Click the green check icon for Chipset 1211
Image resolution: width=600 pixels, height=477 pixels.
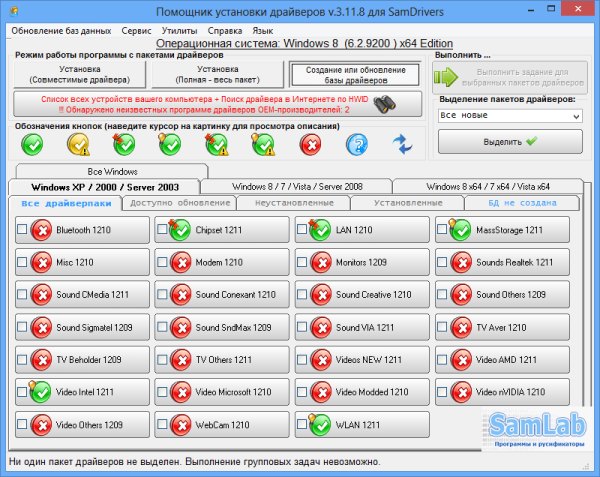pos(180,230)
